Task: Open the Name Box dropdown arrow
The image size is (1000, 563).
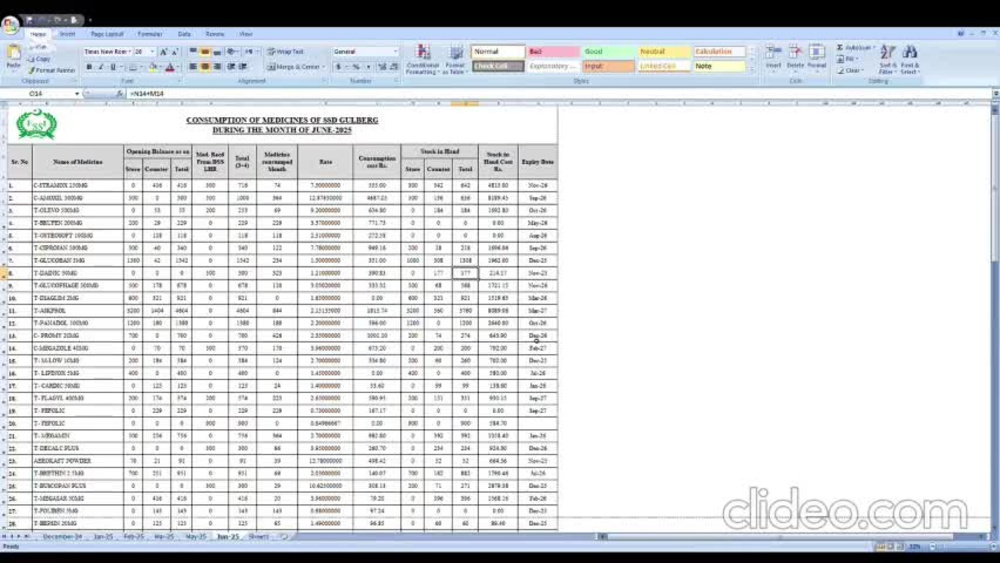Action: [x=77, y=94]
